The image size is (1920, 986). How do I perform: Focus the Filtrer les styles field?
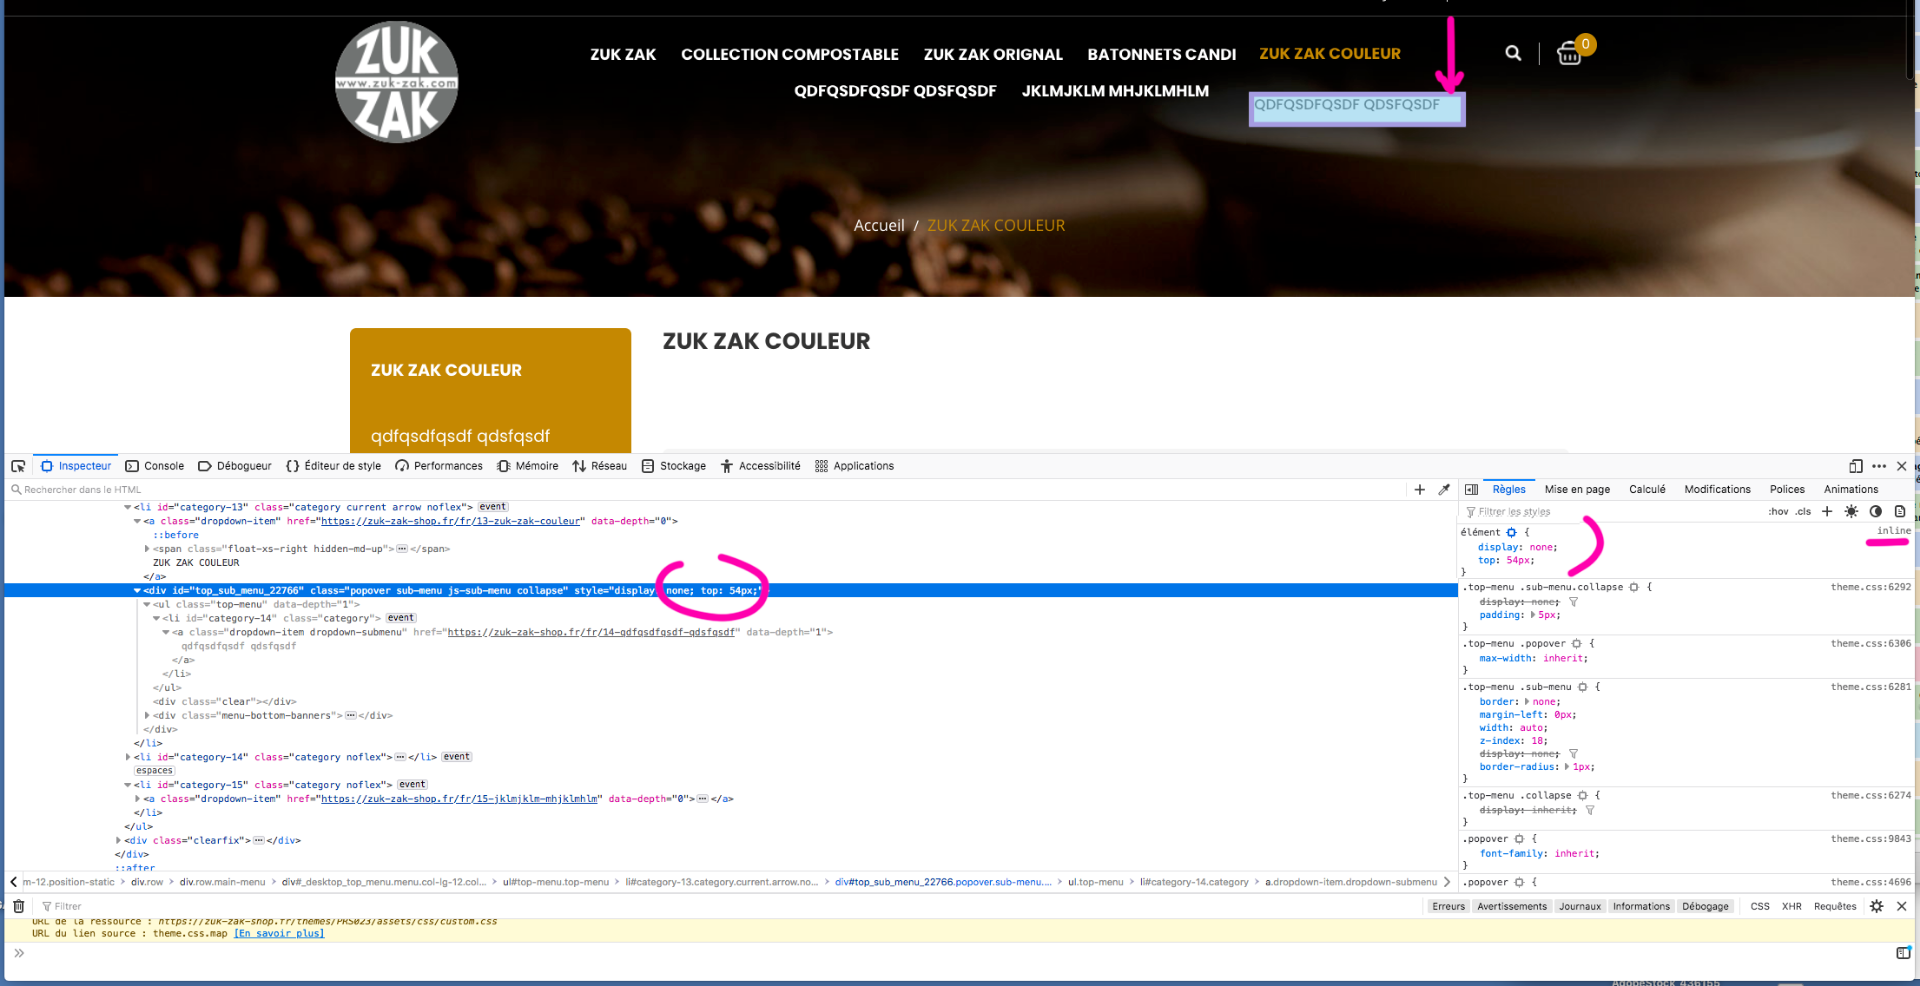tap(1610, 512)
